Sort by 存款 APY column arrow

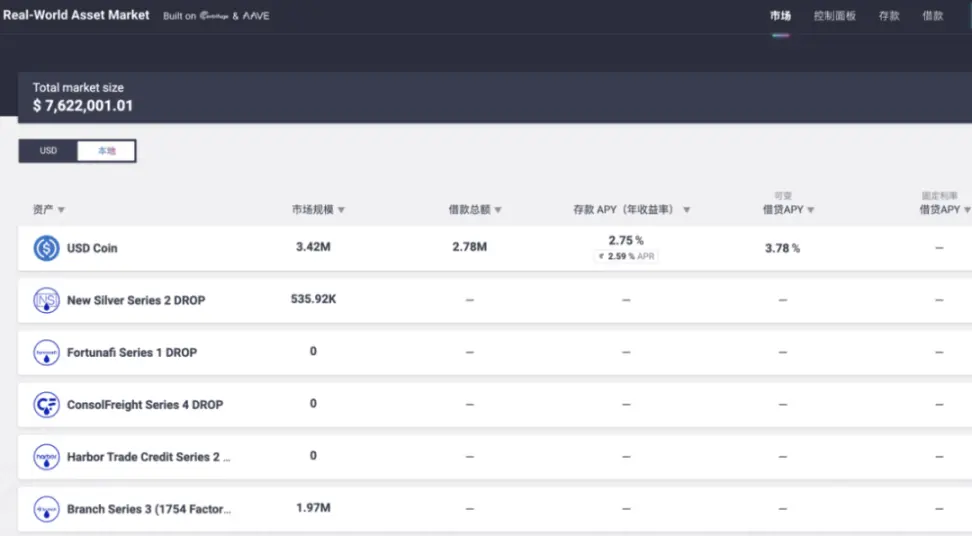[x=686, y=209]
